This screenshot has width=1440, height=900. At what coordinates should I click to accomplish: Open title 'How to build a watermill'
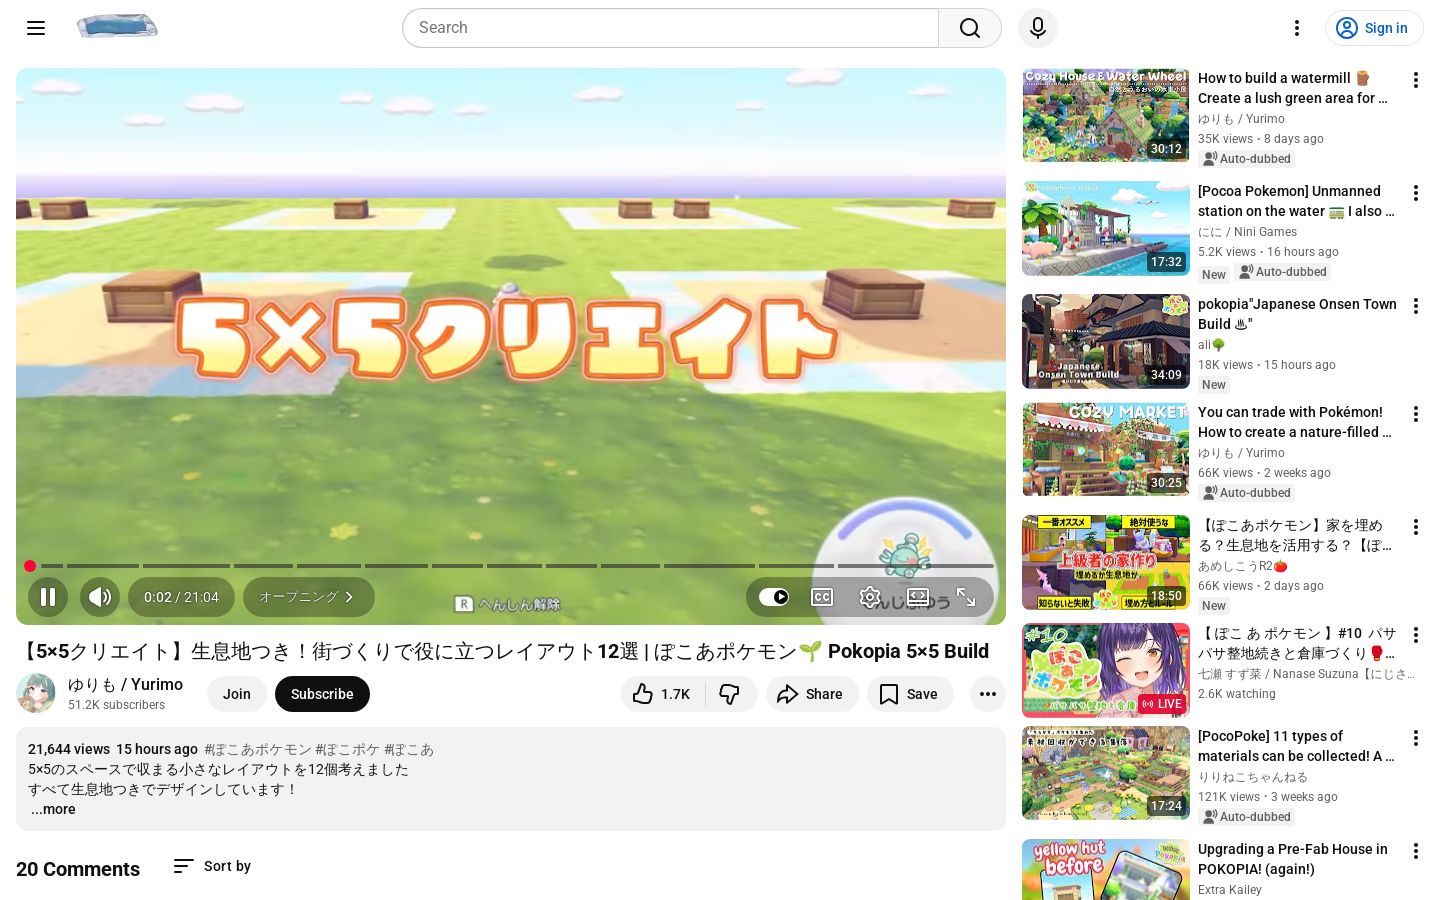[x=1293, y=88]
